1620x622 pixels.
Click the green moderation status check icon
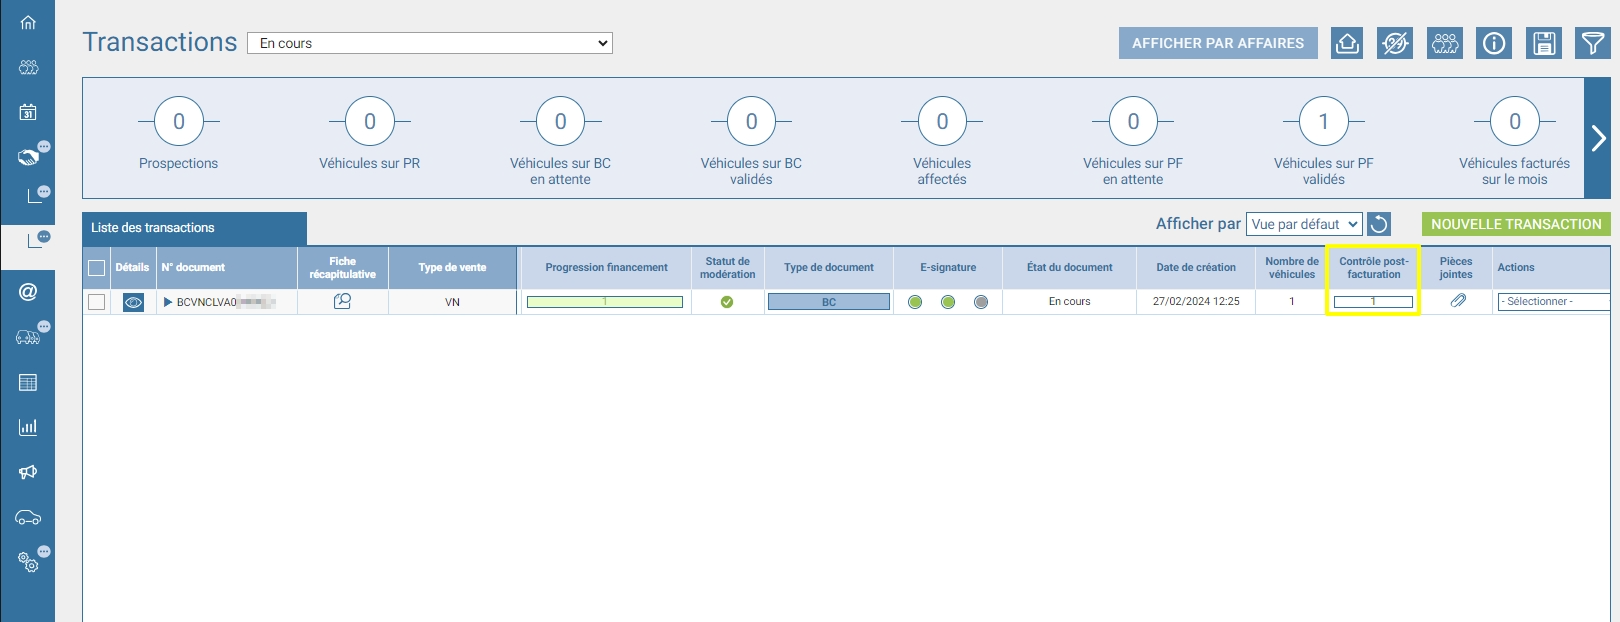click(x=727, y=302)
